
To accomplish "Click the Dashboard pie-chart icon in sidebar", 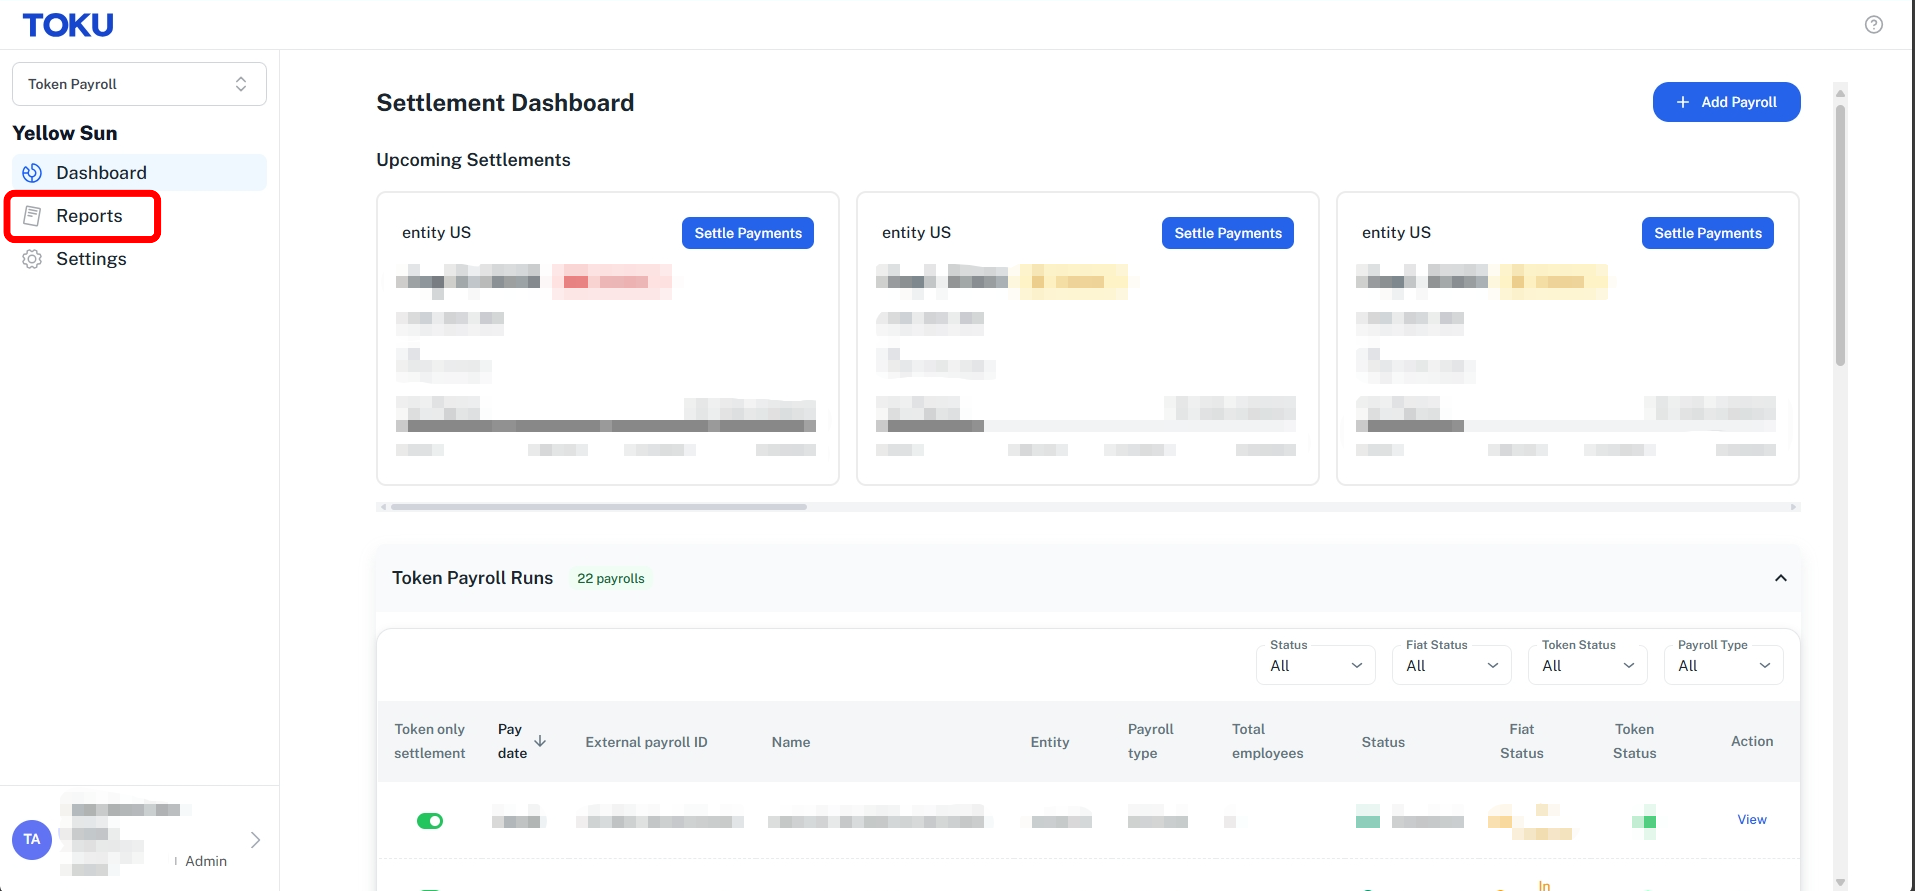I will click(32, 173).
